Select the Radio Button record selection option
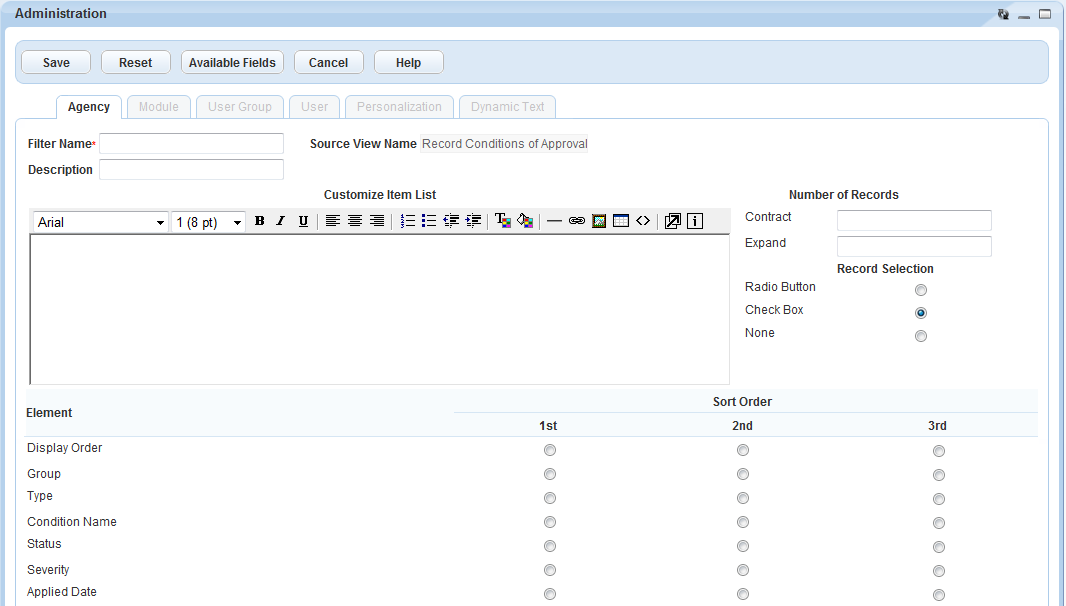Viewport: 1066px width, 606px height. point(921,290)
